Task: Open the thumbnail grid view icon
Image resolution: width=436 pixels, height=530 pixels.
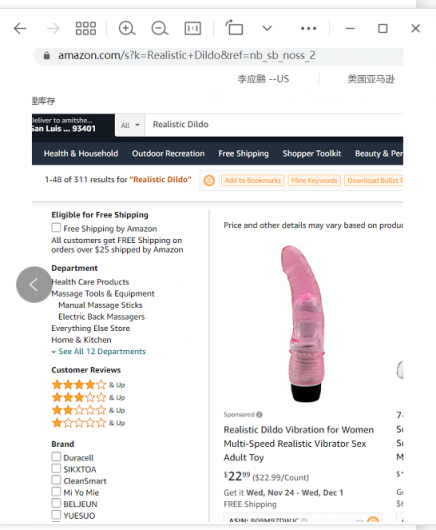Action: 86,28
